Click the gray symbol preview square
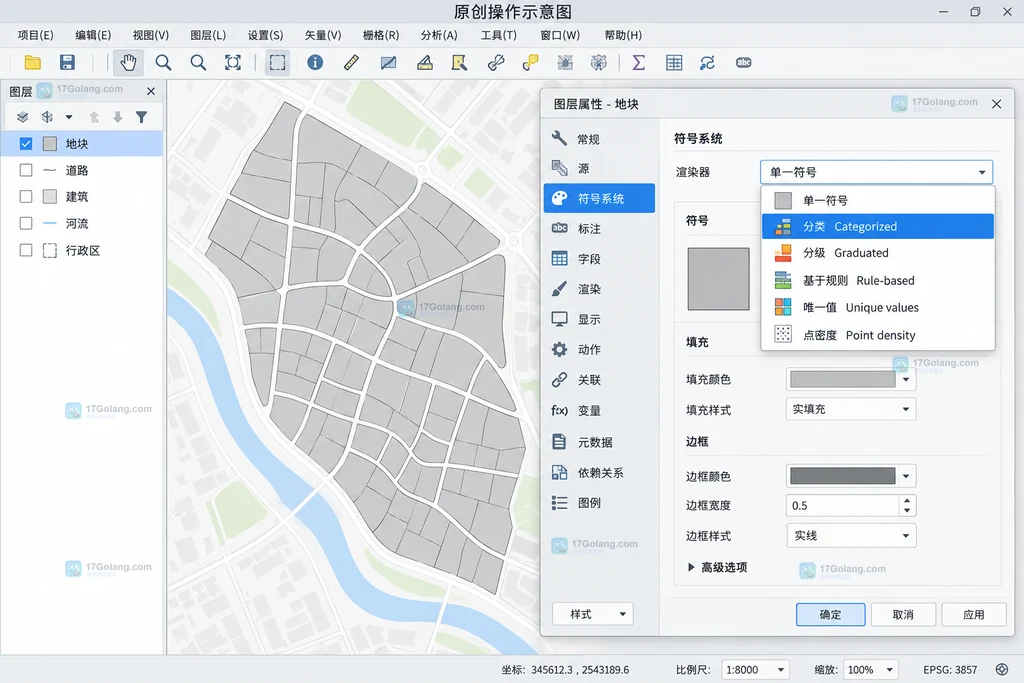1024x683 pixels. [718, 279]
